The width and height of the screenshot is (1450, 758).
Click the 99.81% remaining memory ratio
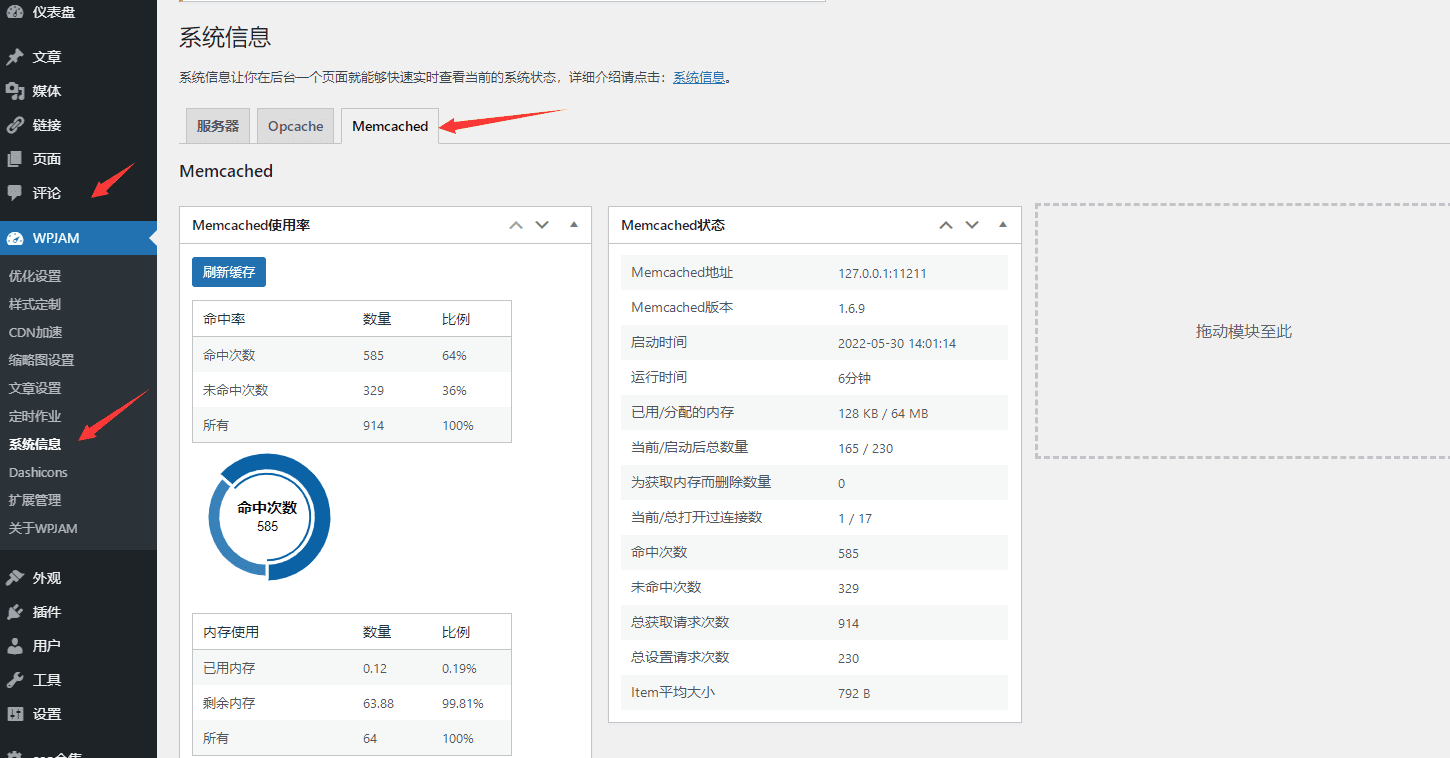[x=463, y=703]
